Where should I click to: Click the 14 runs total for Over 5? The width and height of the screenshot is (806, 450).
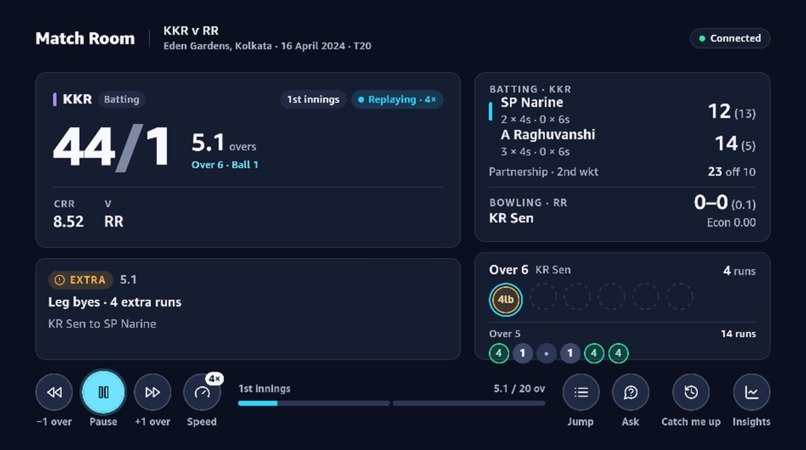pos(738,334)
